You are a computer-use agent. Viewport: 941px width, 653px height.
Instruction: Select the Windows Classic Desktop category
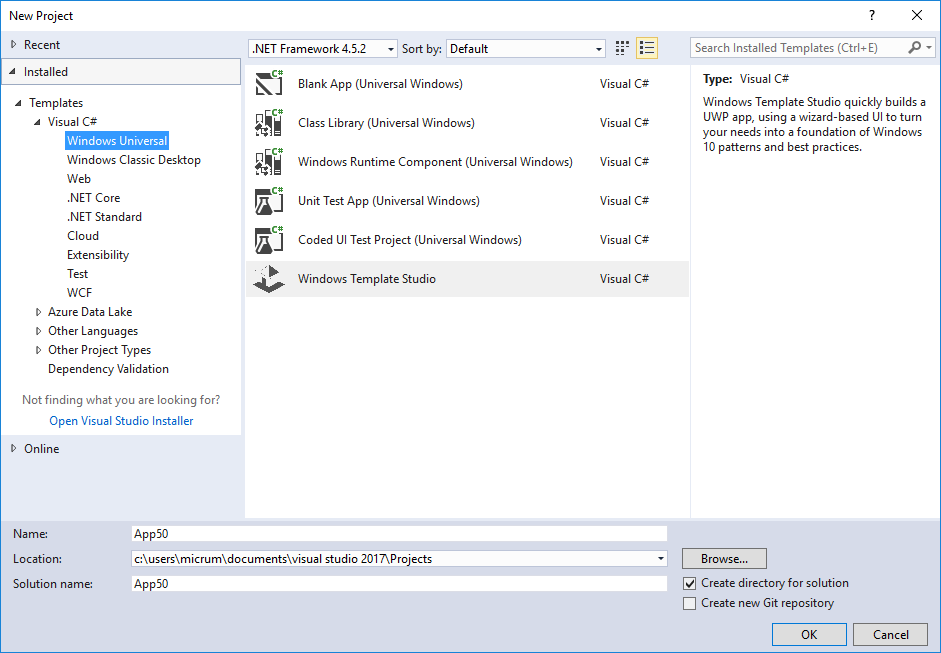click(x=132, y=159)
